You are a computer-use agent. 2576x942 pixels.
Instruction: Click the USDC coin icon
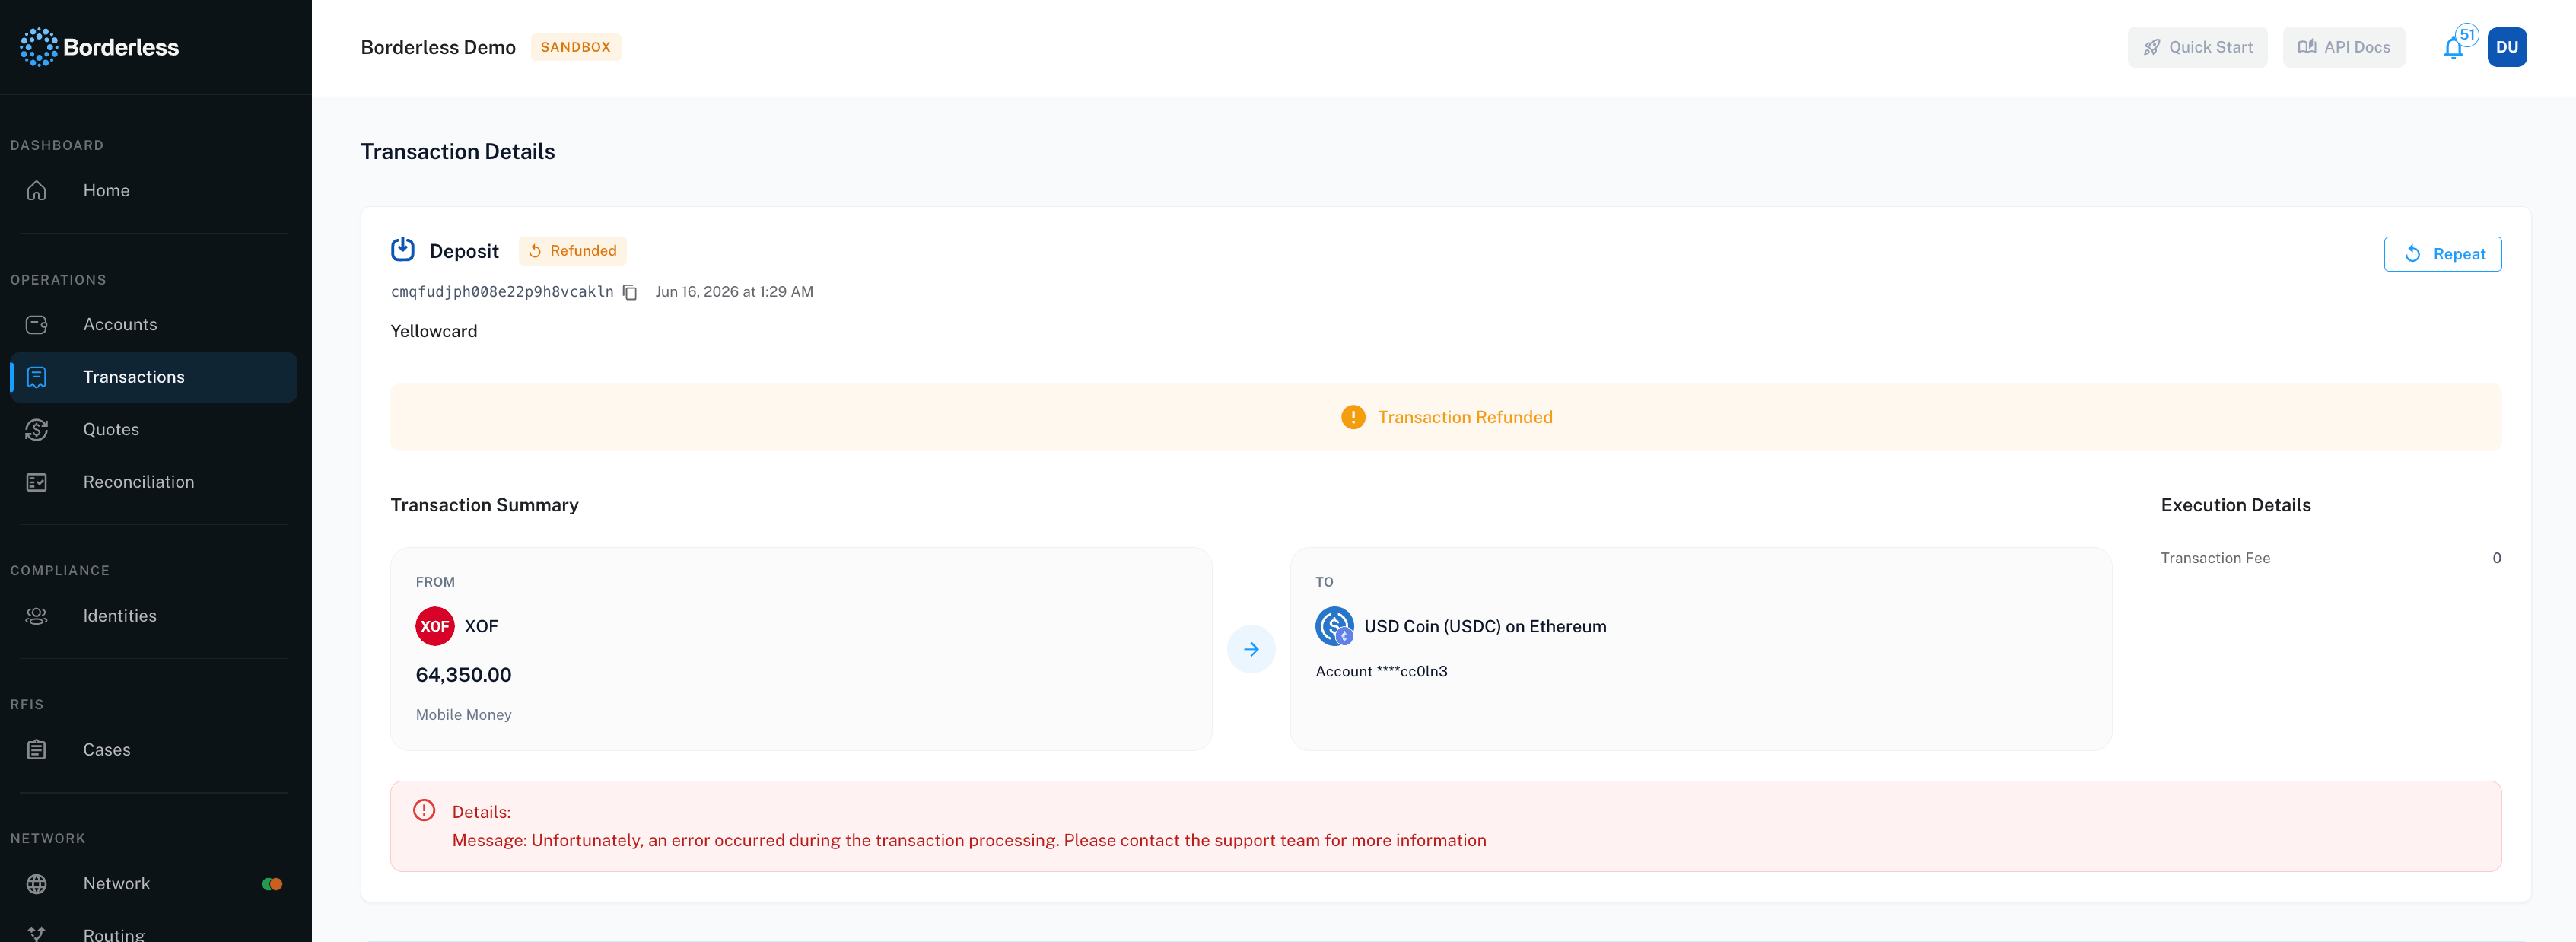coord(1335,626)
